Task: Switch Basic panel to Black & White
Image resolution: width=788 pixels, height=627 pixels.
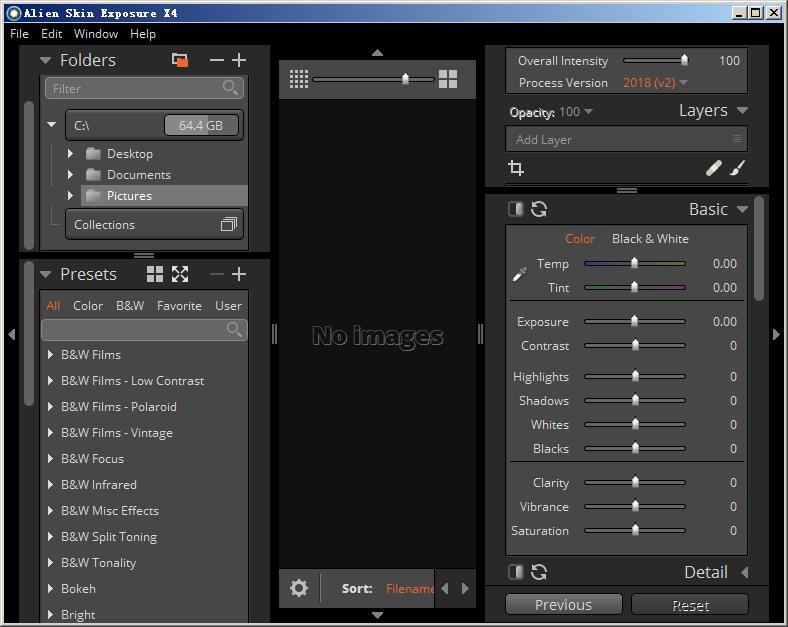Action: (x=650, y=239)
